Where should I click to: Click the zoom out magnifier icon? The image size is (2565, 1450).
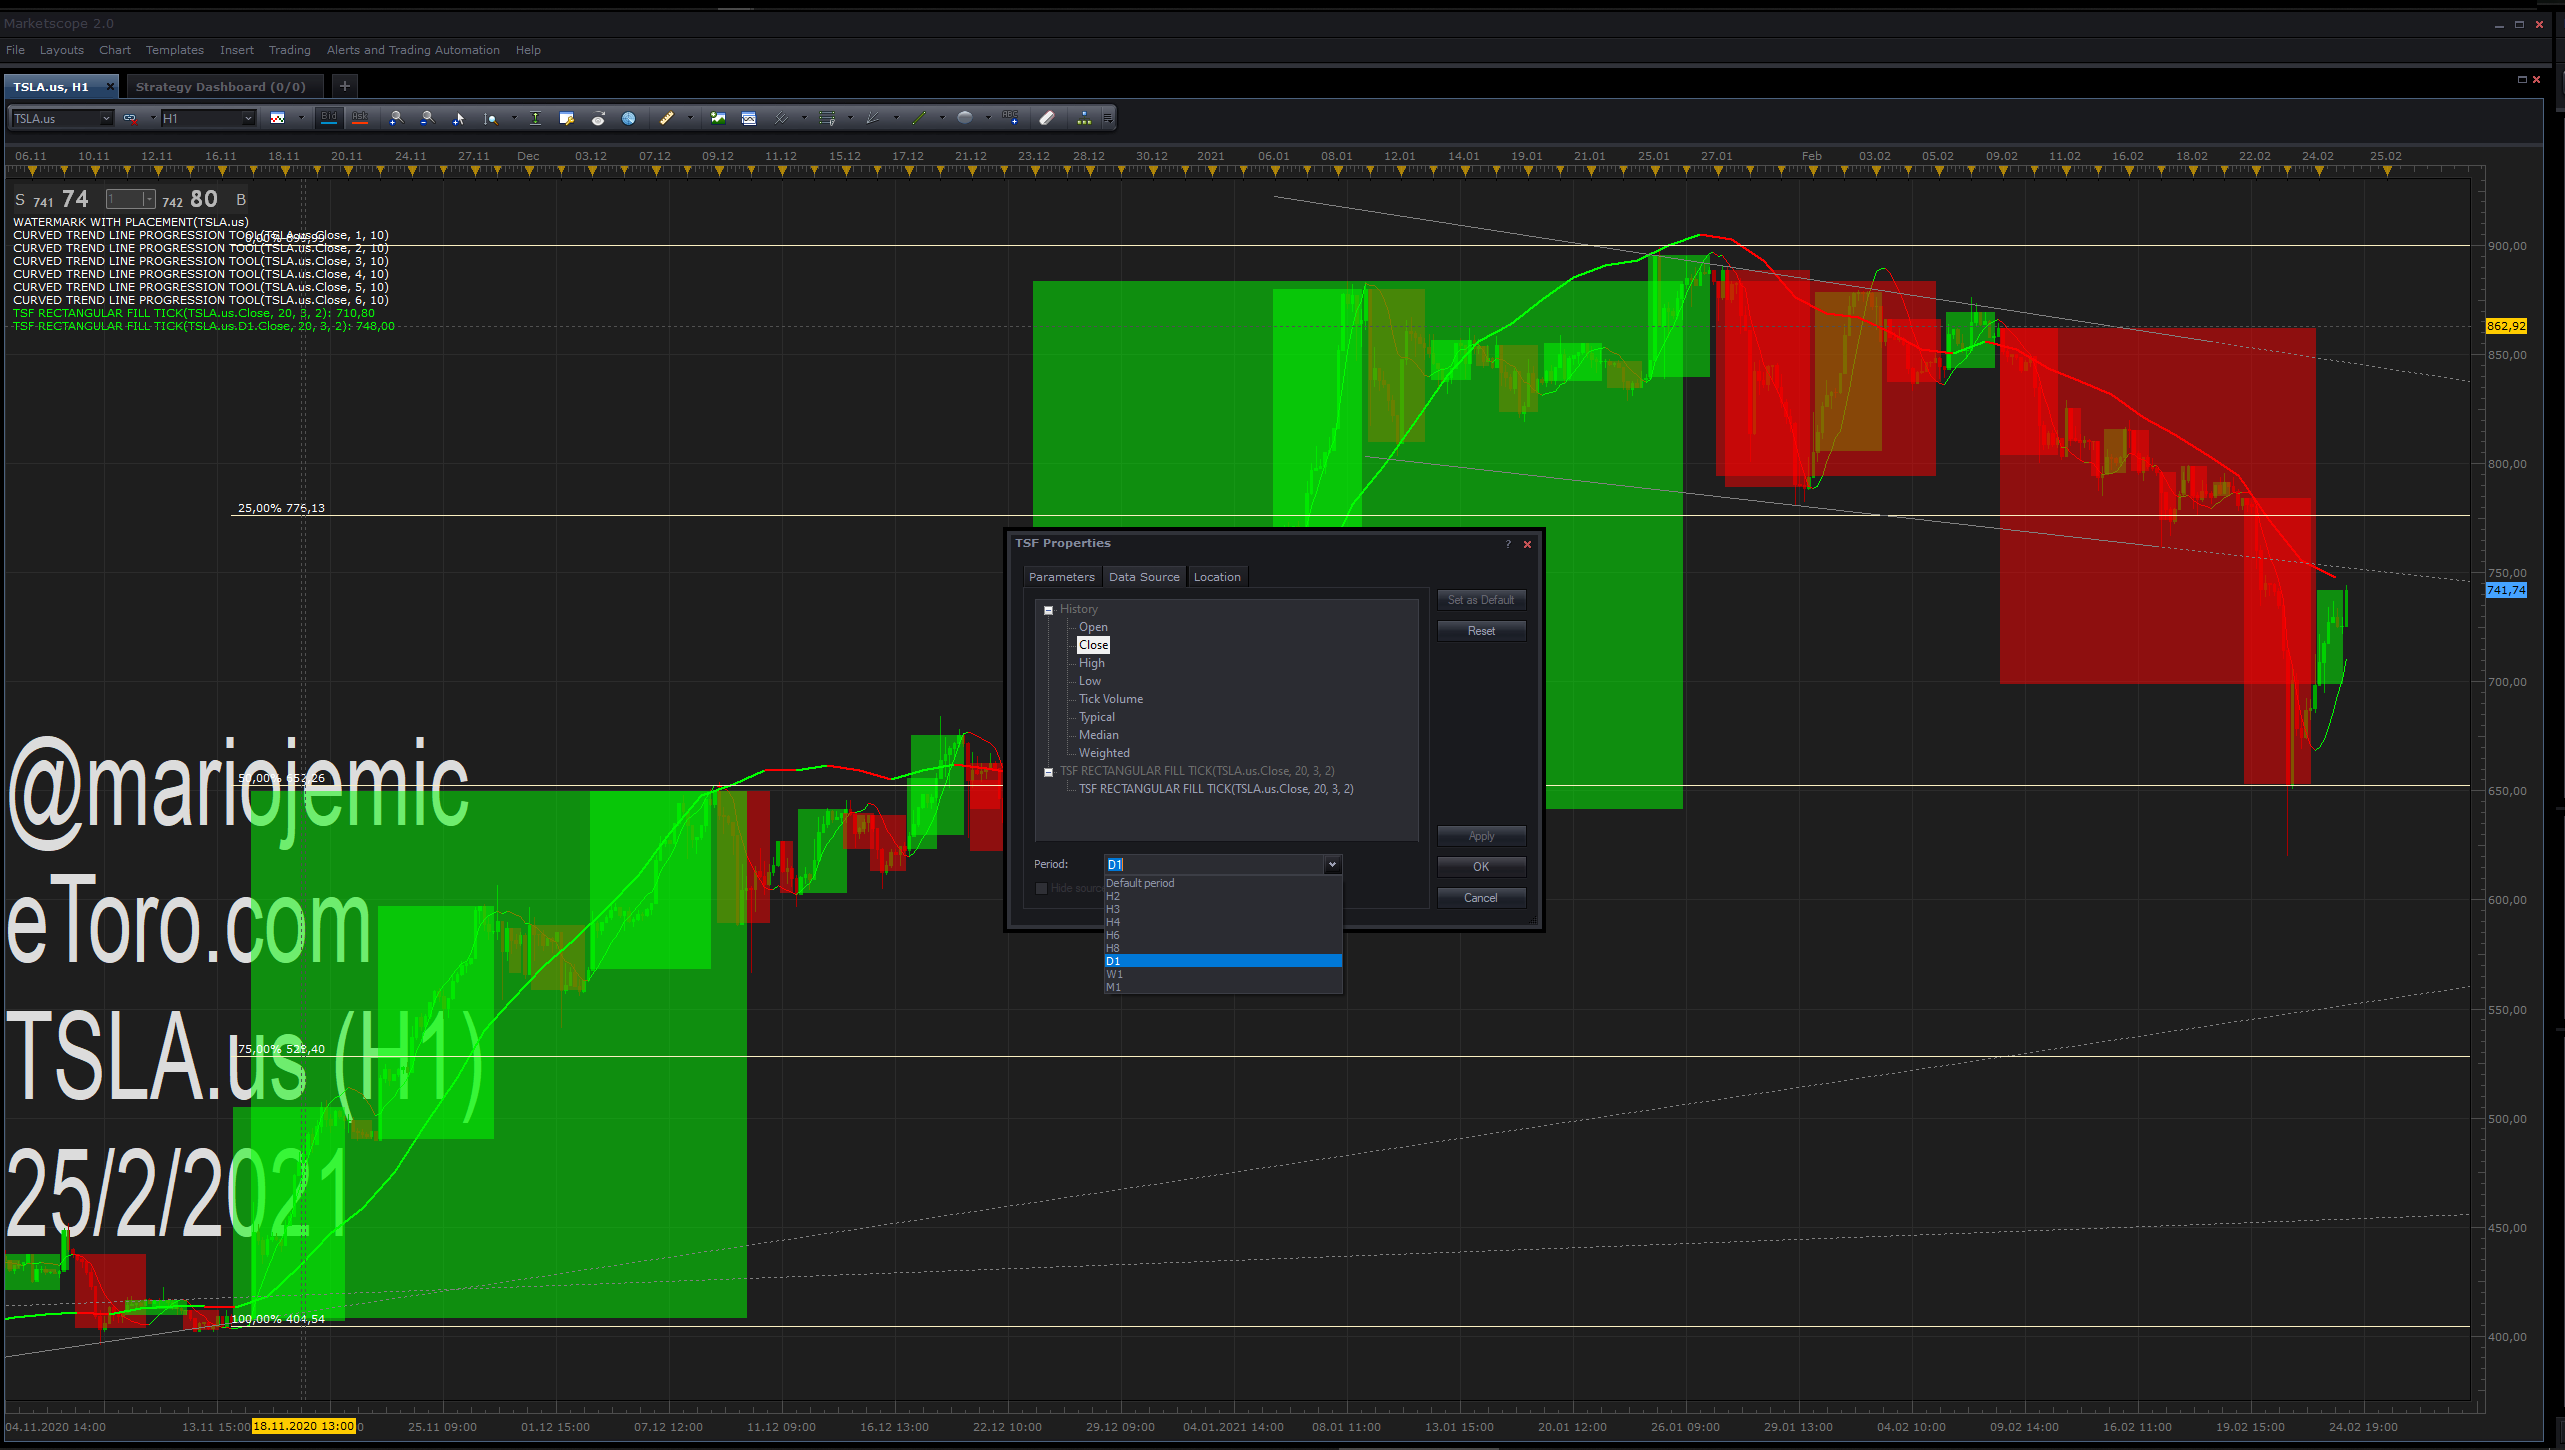427,118
